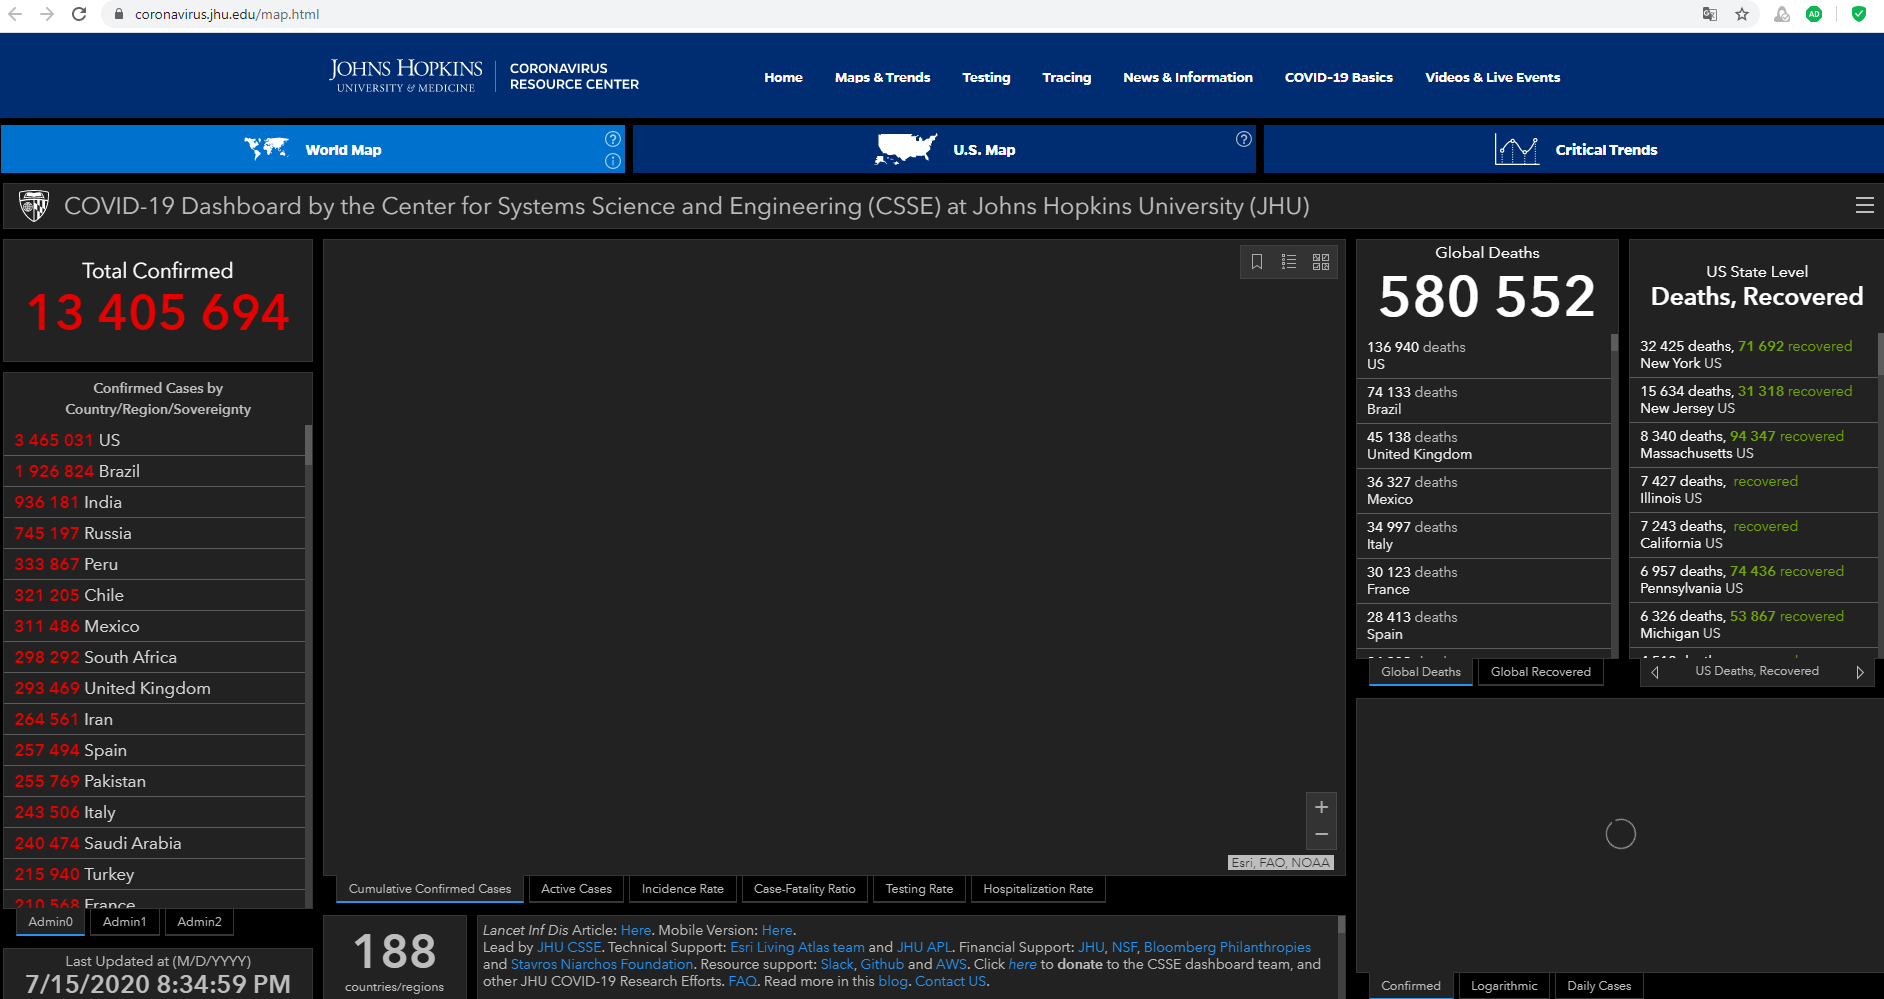Open the Maps & Trends menu
Screen dimensions: 1884x999
(x=882, y=78)
